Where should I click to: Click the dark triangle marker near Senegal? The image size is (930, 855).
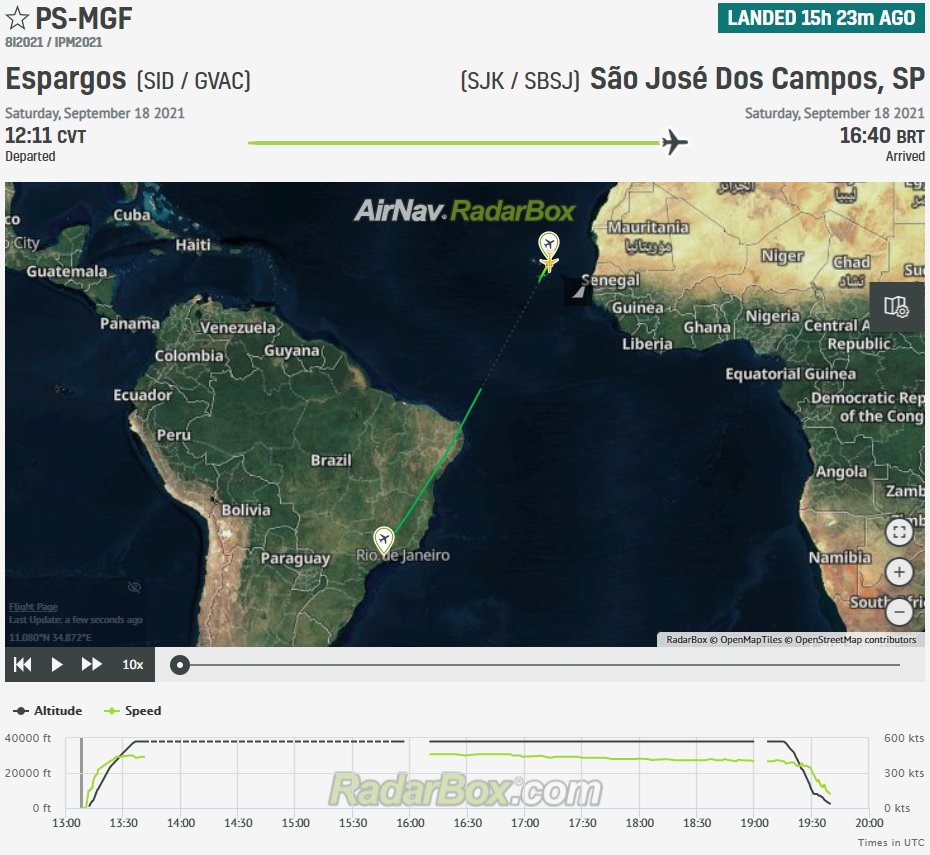[x=578, y=292]
